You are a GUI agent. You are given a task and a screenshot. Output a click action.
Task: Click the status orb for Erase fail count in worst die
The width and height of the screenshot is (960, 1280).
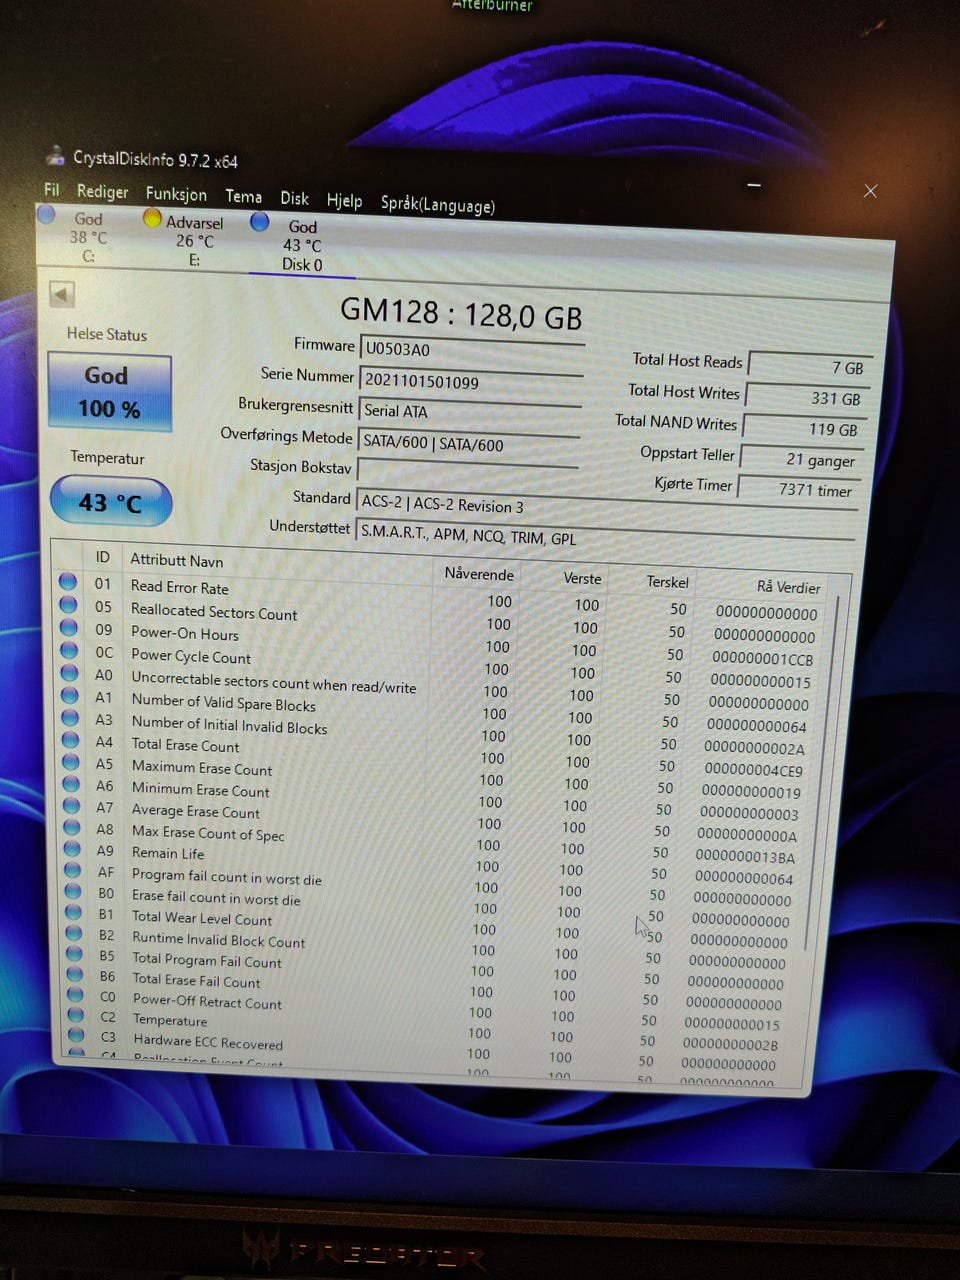tap(73, 891)
